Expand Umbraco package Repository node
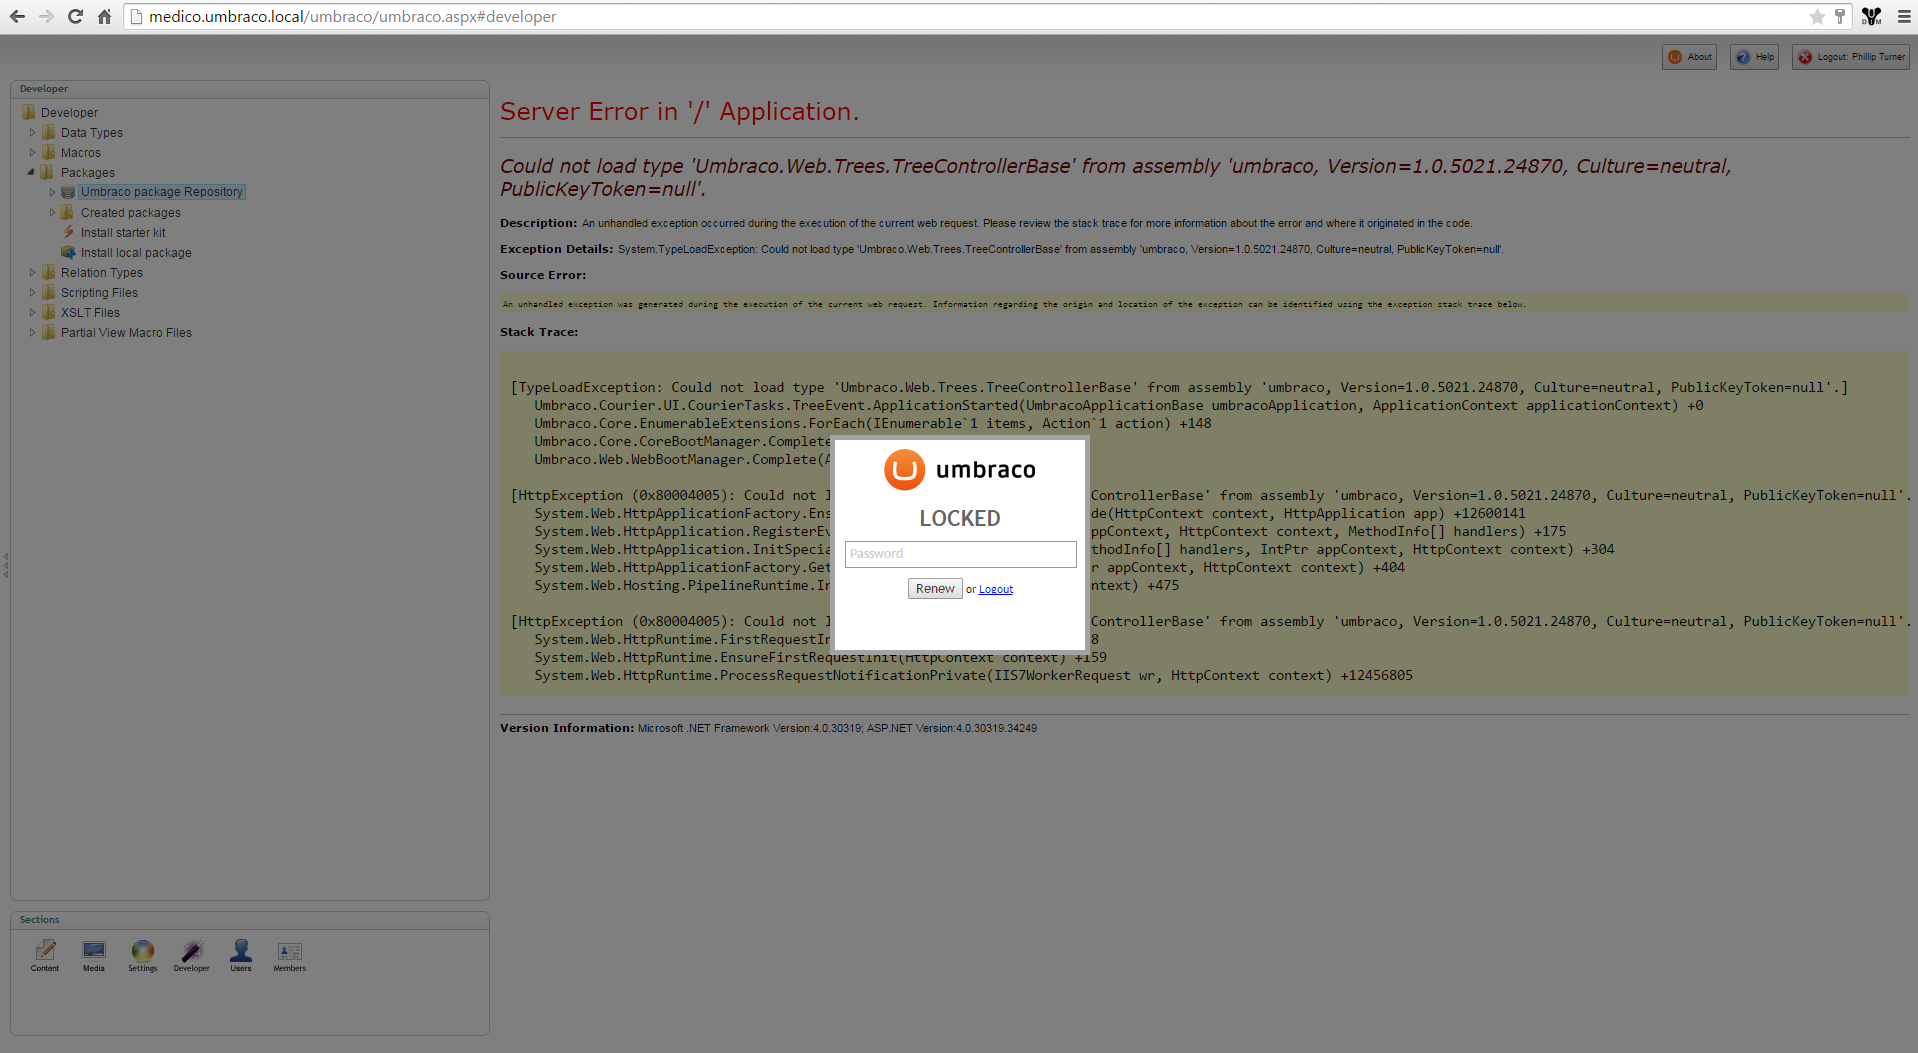Screen dimensions: 1918x1053 point(52,192)
